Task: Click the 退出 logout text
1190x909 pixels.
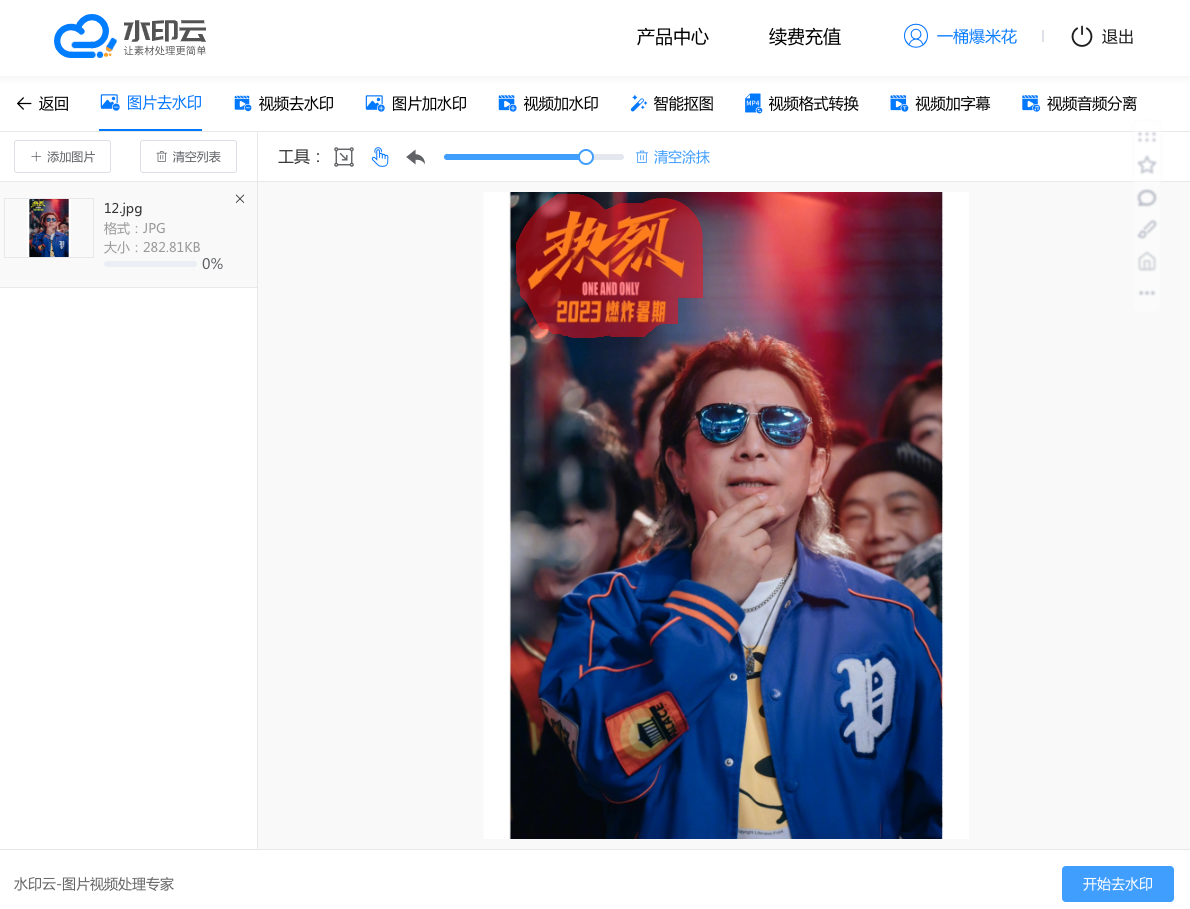Action: [1117, 36]
